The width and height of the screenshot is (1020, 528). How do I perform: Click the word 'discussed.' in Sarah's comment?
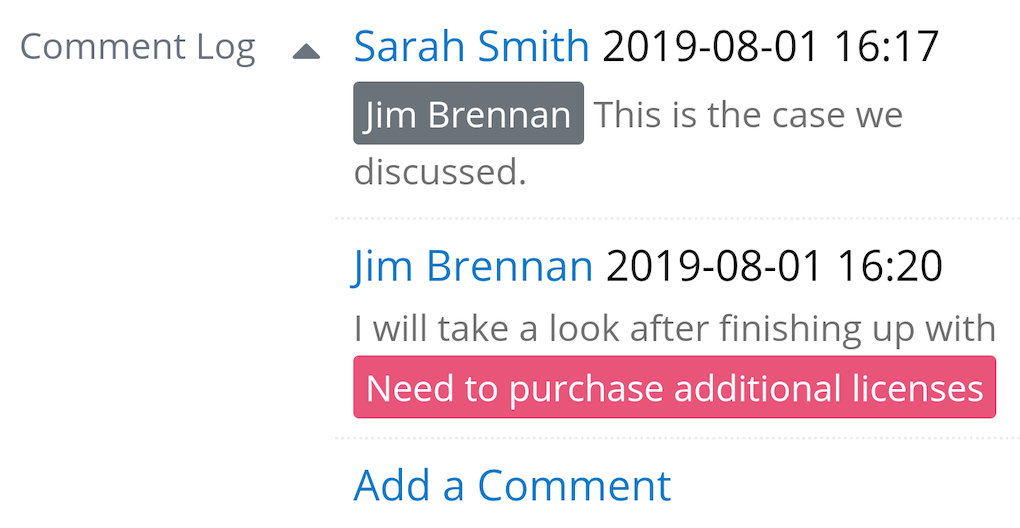(440, 172)
